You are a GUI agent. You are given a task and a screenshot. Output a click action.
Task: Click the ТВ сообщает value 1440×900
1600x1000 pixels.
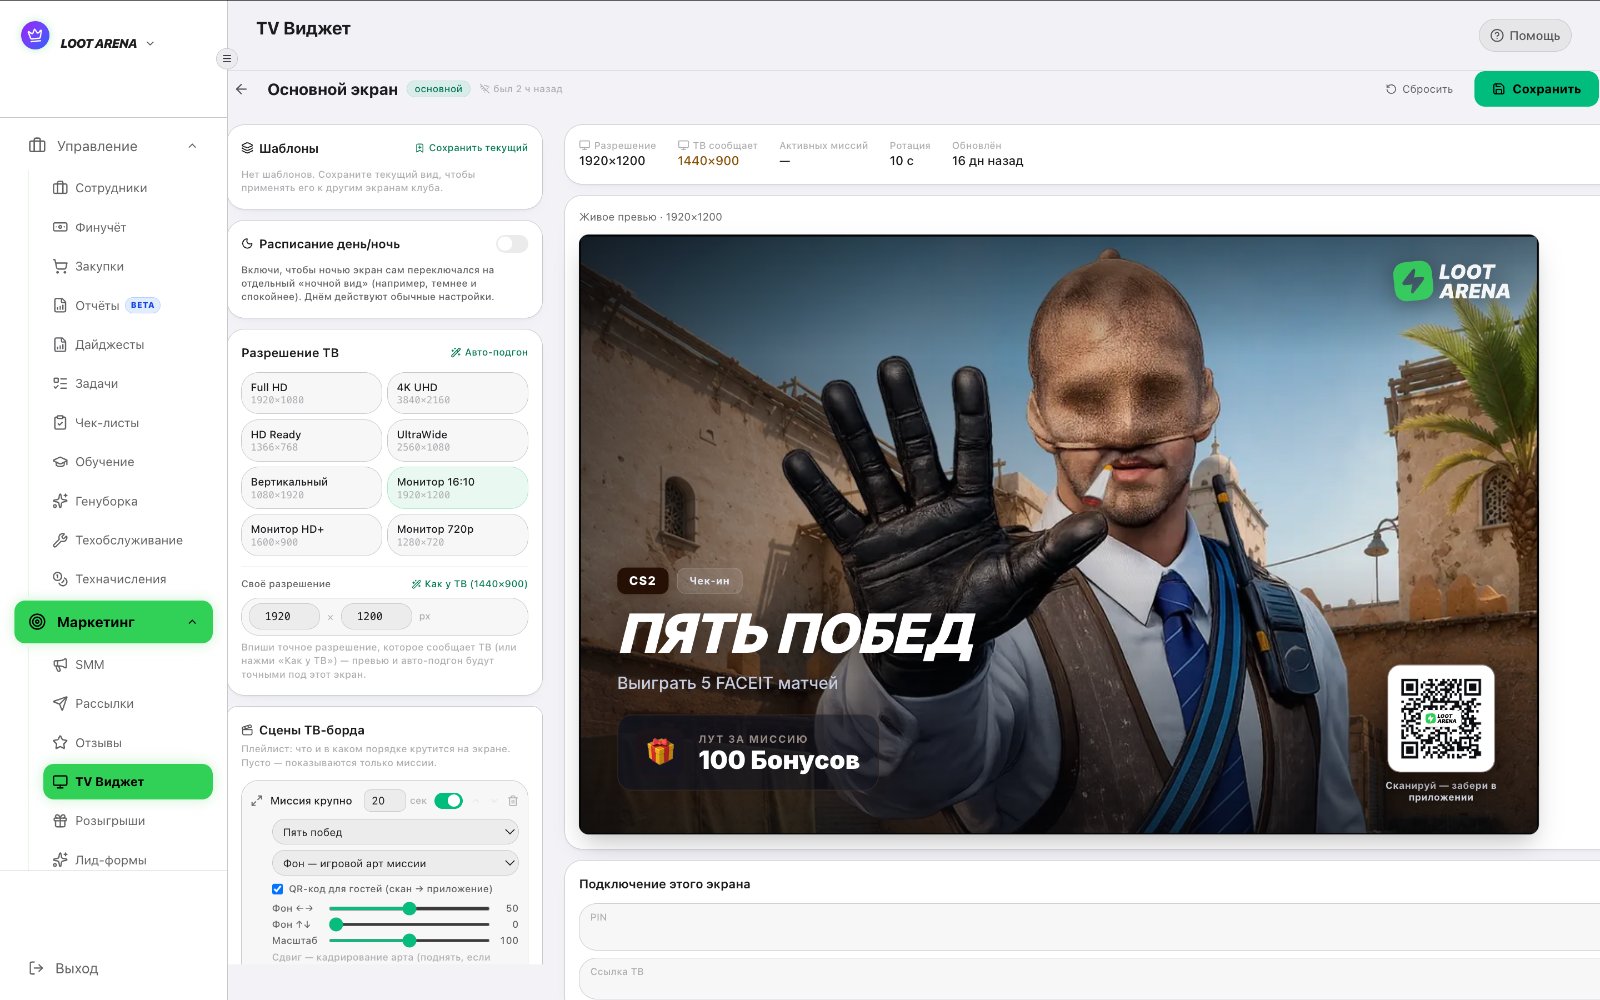pos(708,161)
